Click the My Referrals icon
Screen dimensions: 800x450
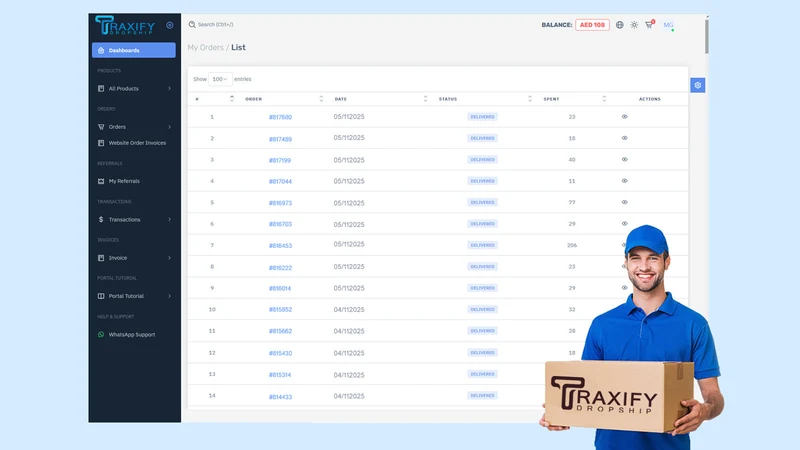101,181
